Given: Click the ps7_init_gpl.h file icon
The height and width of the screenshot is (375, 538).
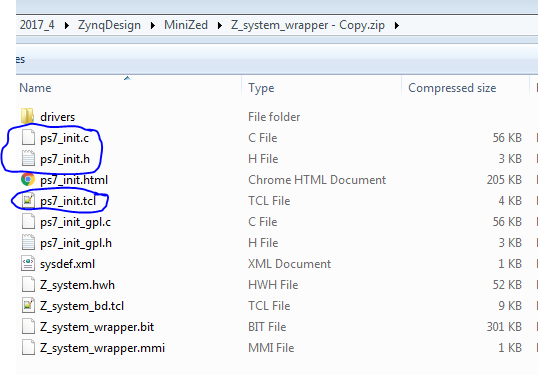Looking at the screenshot, I should [28, 243].
